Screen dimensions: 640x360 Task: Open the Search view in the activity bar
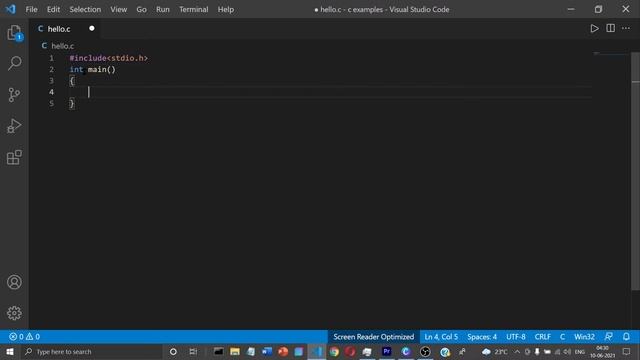pyautogui.click(x=14, y=63)
